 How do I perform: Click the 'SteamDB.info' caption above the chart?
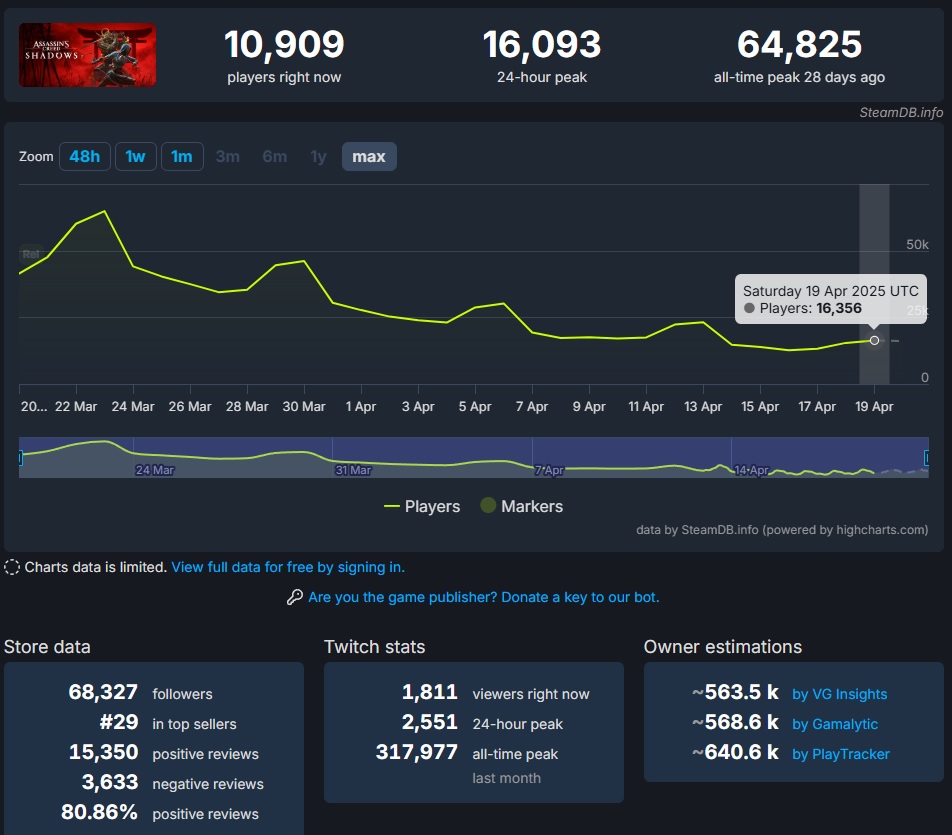tap(901, 112)
